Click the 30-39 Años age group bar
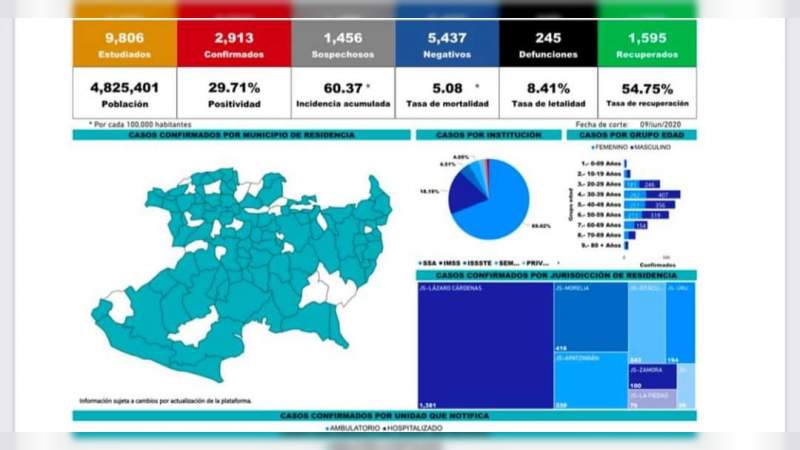Viewport: 800px width, 450px height. (653, 194)
